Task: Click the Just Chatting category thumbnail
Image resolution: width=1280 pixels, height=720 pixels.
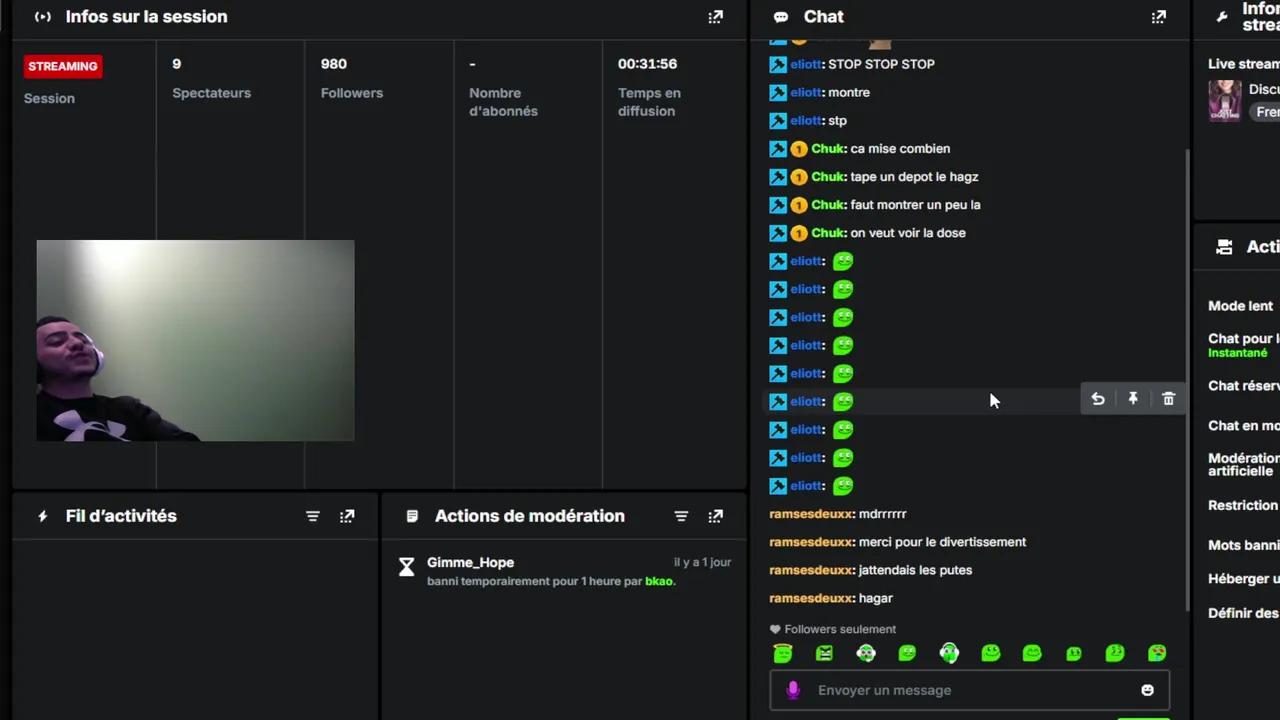Action: 1225,101
